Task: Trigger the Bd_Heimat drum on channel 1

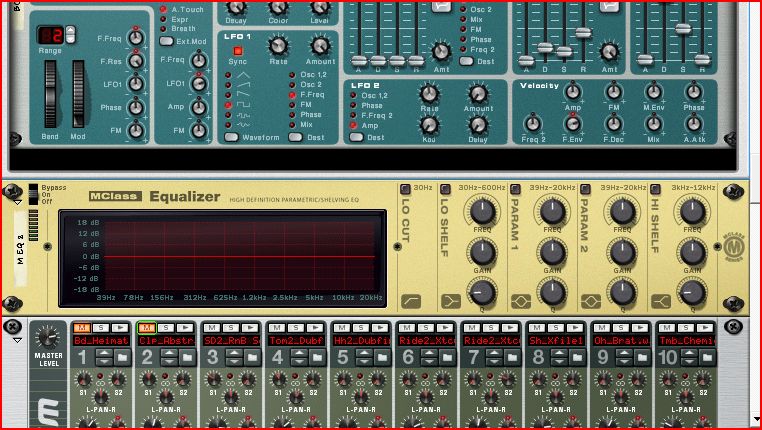Action: (x=120, y=328)
